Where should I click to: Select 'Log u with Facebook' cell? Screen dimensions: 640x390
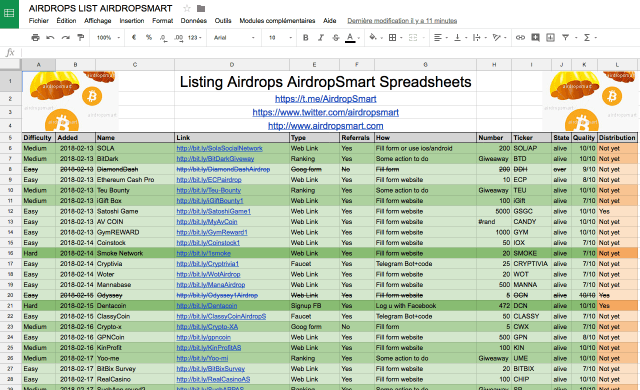click(425, 306)
